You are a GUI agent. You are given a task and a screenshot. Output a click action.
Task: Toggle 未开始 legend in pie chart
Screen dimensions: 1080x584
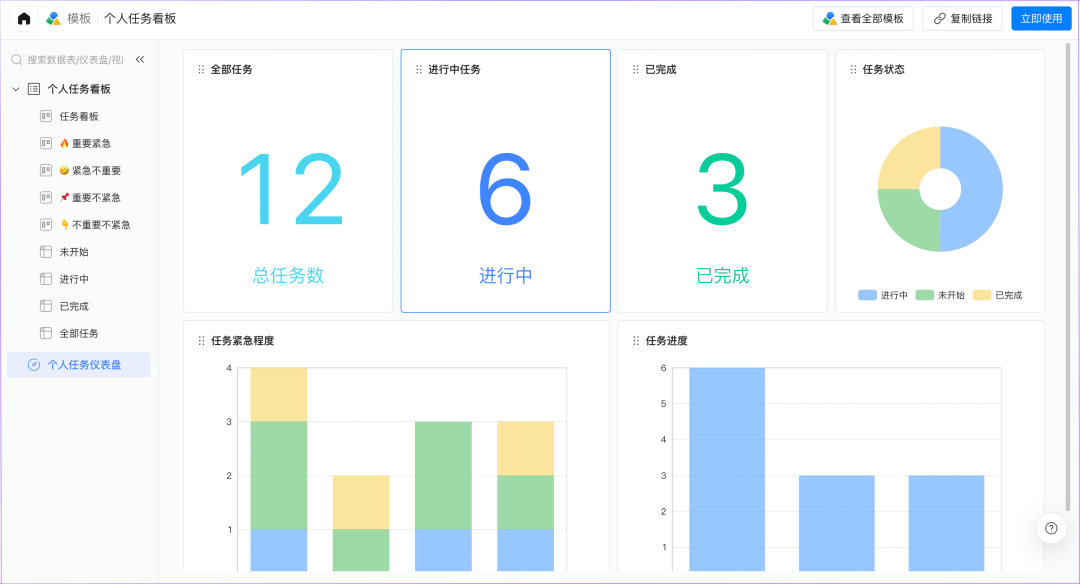point(940,295)
